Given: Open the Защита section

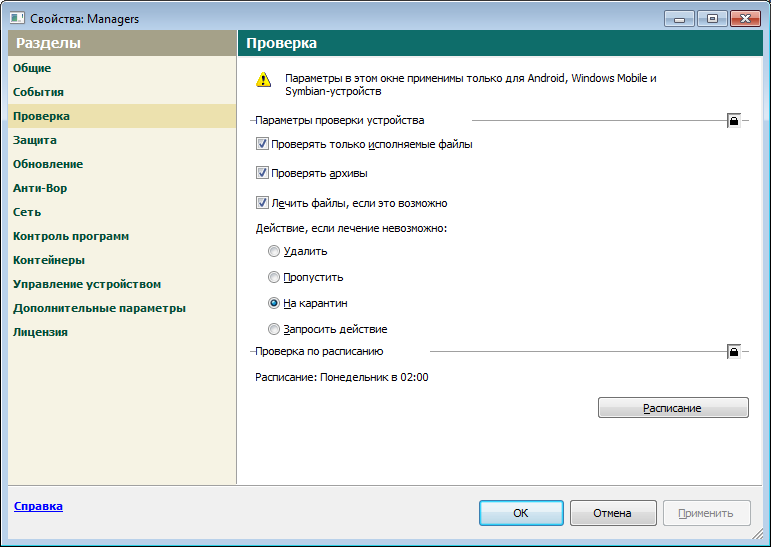Looking at the screenshot, I should point(122,140).
